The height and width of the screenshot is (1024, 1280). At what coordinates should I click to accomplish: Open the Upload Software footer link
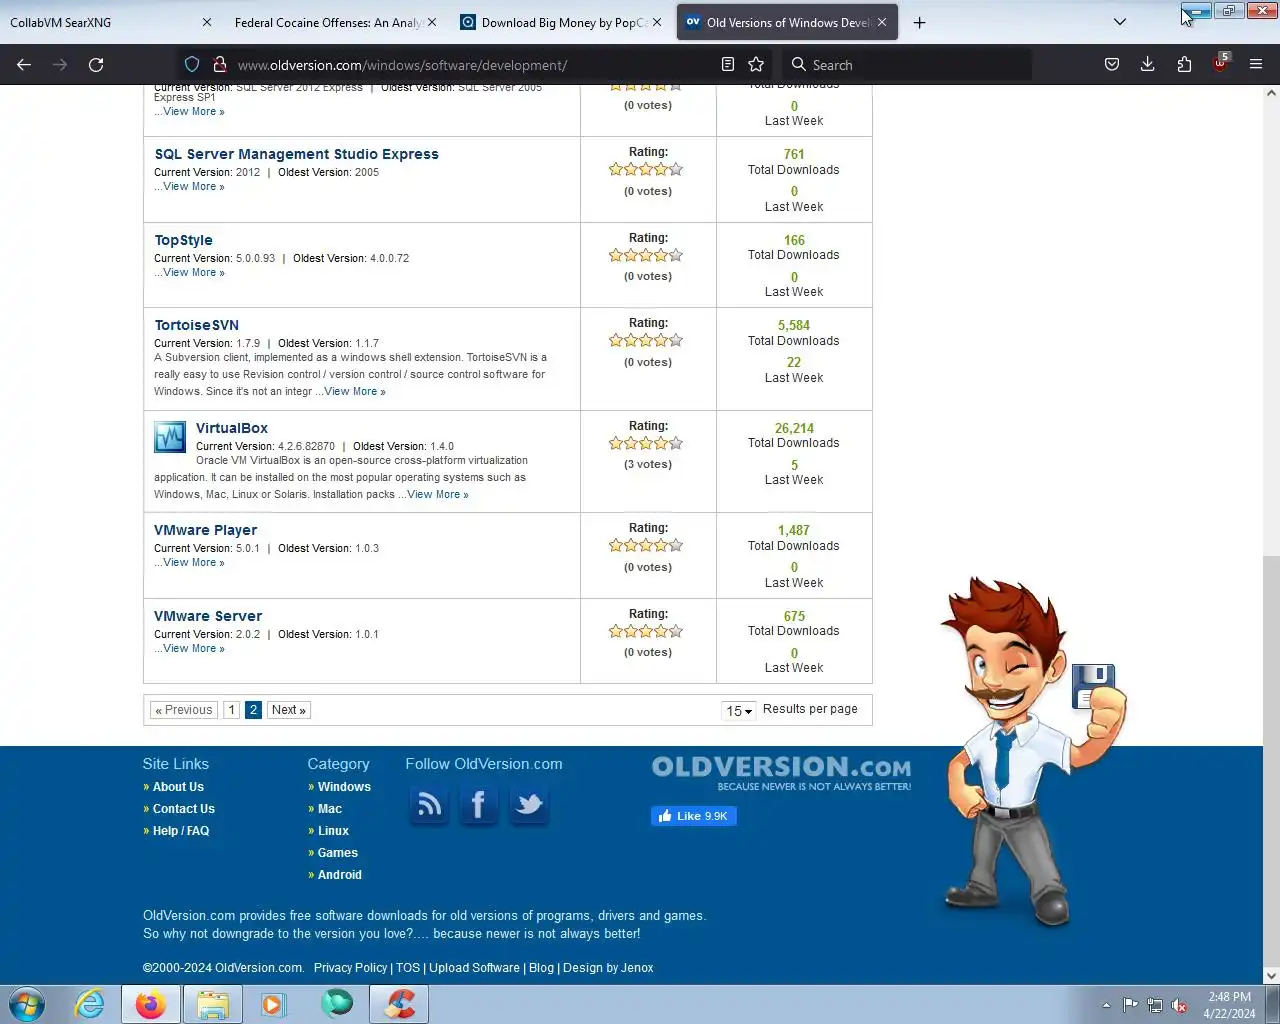pos(474,968)
